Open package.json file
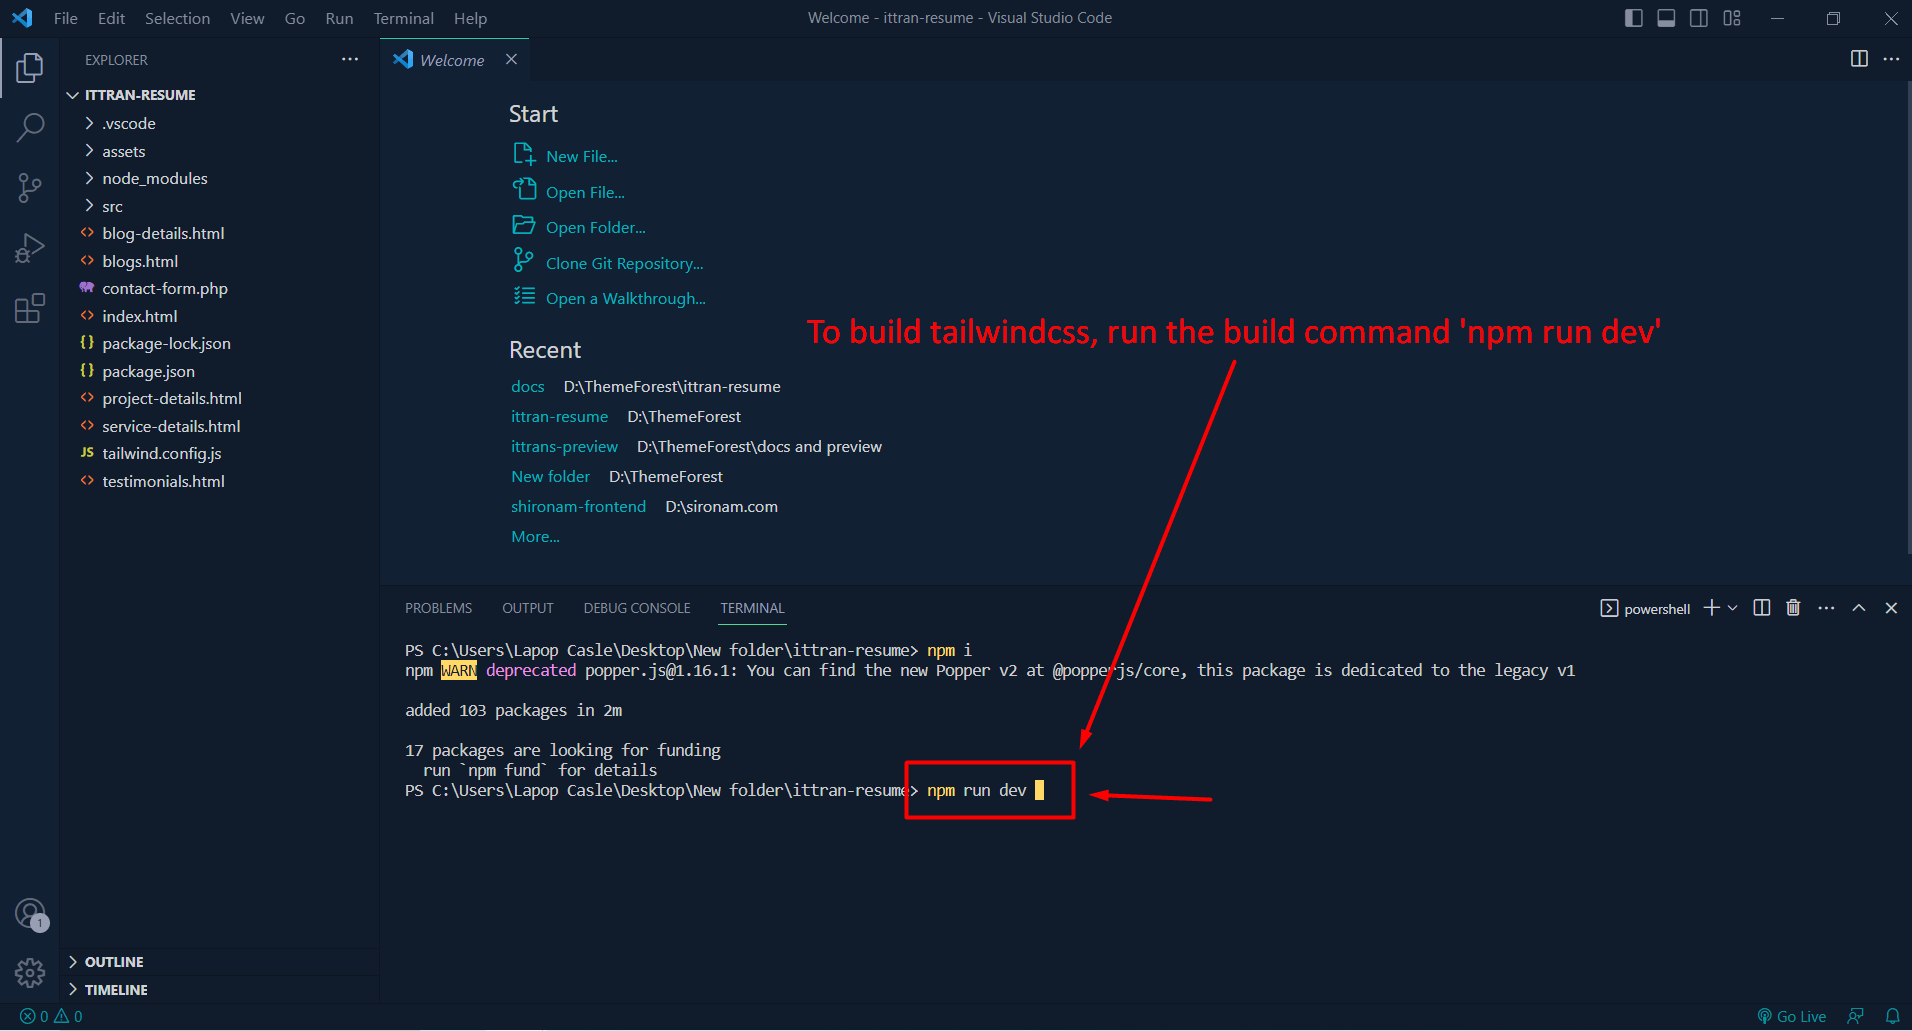Screen dimensions: 1912x1031 220,371
